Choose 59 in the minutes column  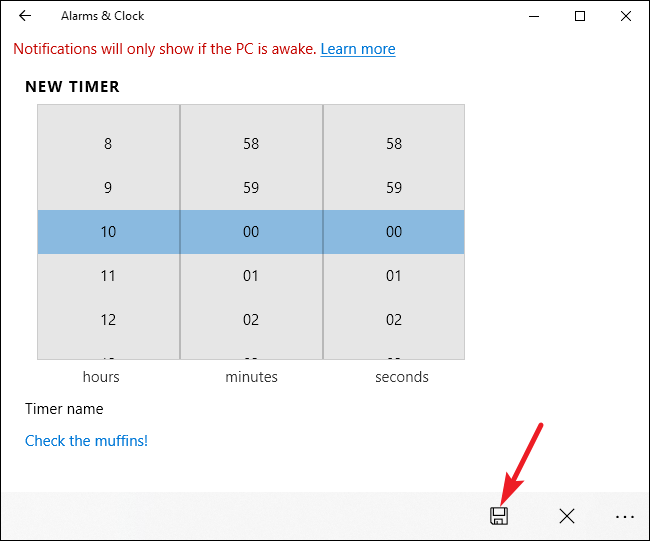pos(251,188)
